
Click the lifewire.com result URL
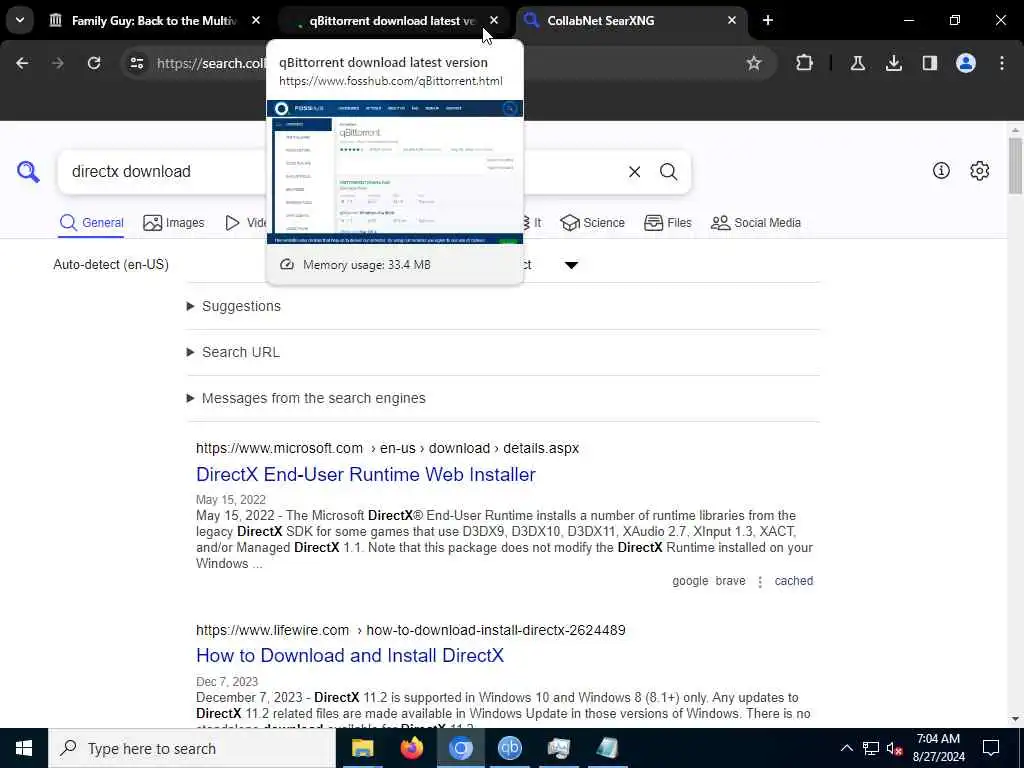point(411,630)
